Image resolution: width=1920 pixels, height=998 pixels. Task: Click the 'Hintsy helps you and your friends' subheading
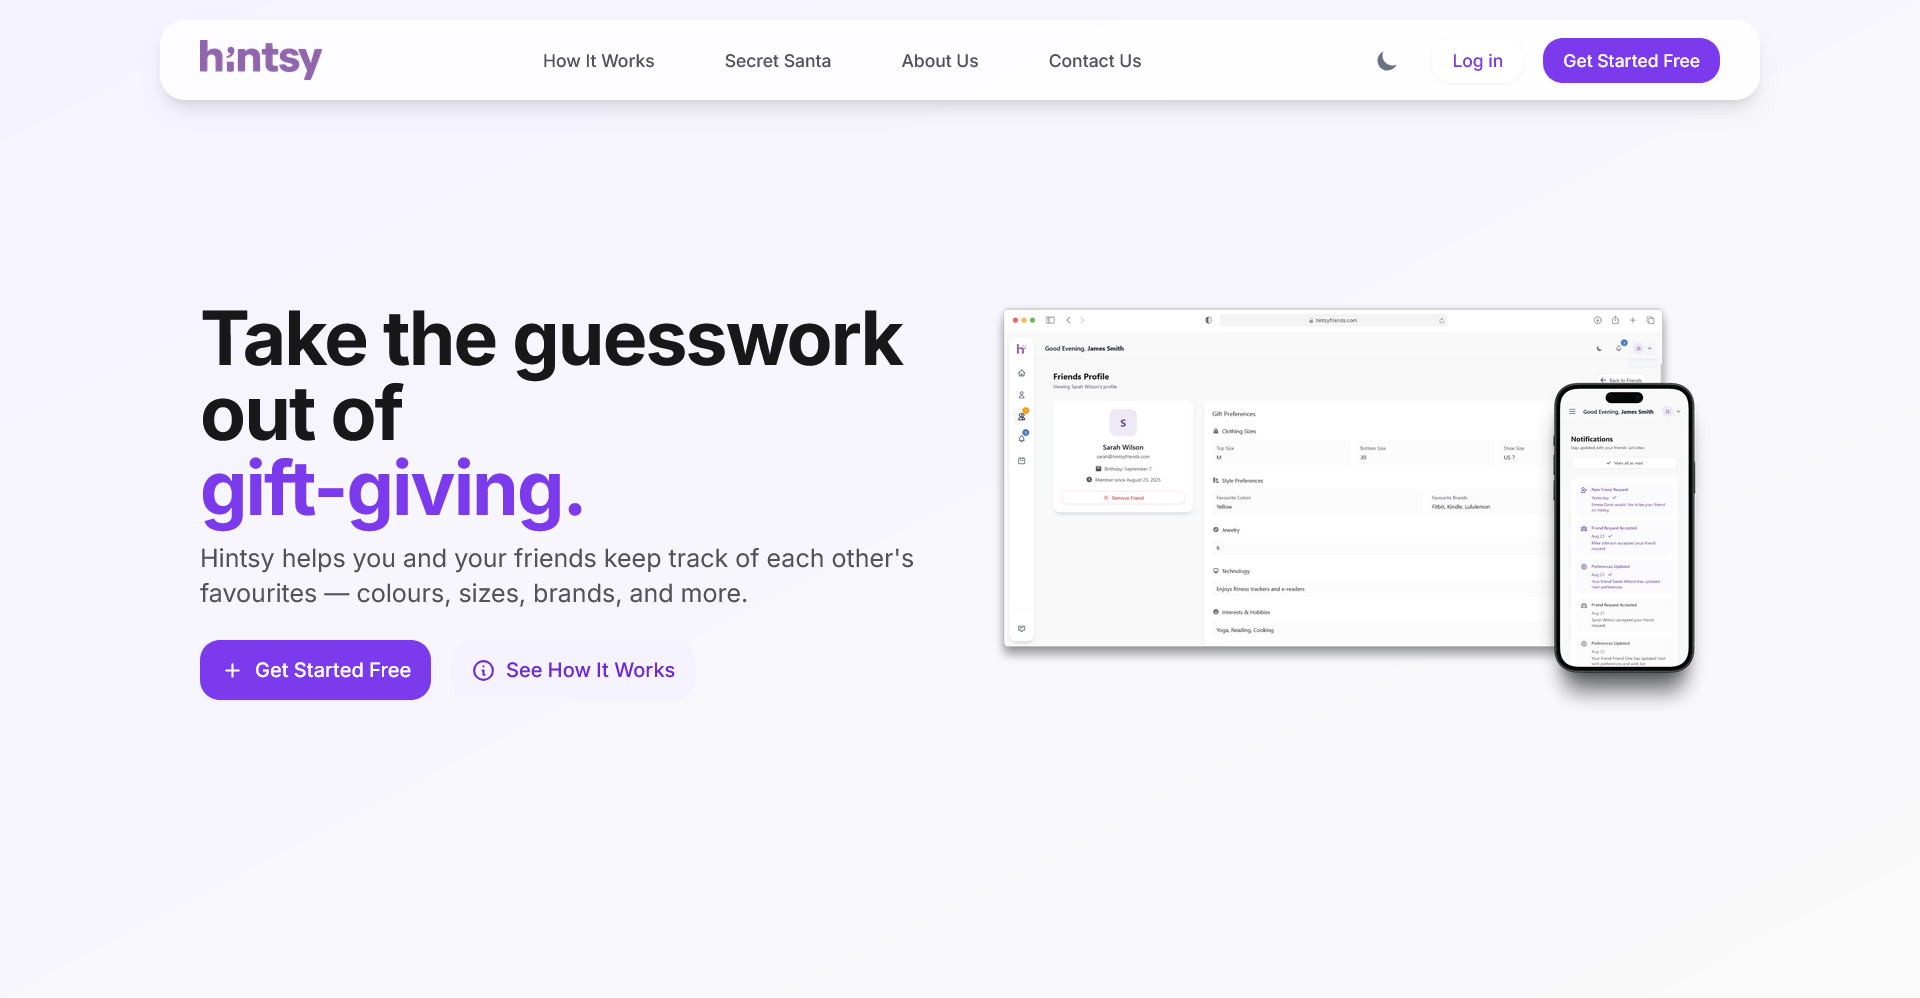click(x=557, y=576)
